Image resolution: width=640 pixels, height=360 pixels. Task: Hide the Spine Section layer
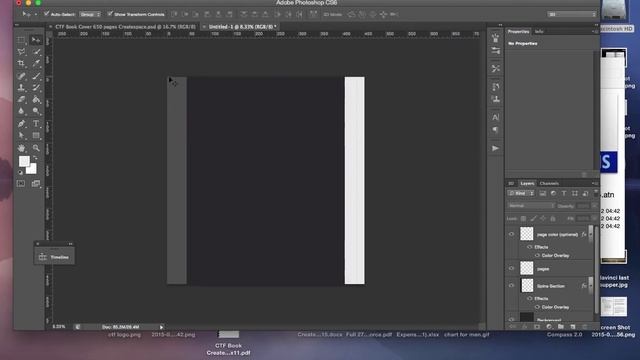[x=511, y=286]
